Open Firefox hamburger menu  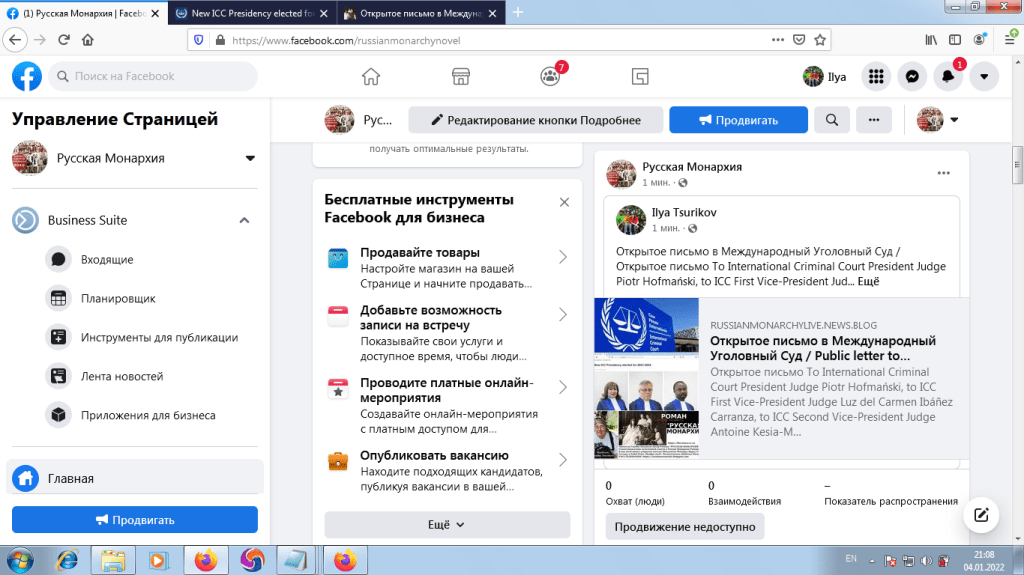point(1010,40)
